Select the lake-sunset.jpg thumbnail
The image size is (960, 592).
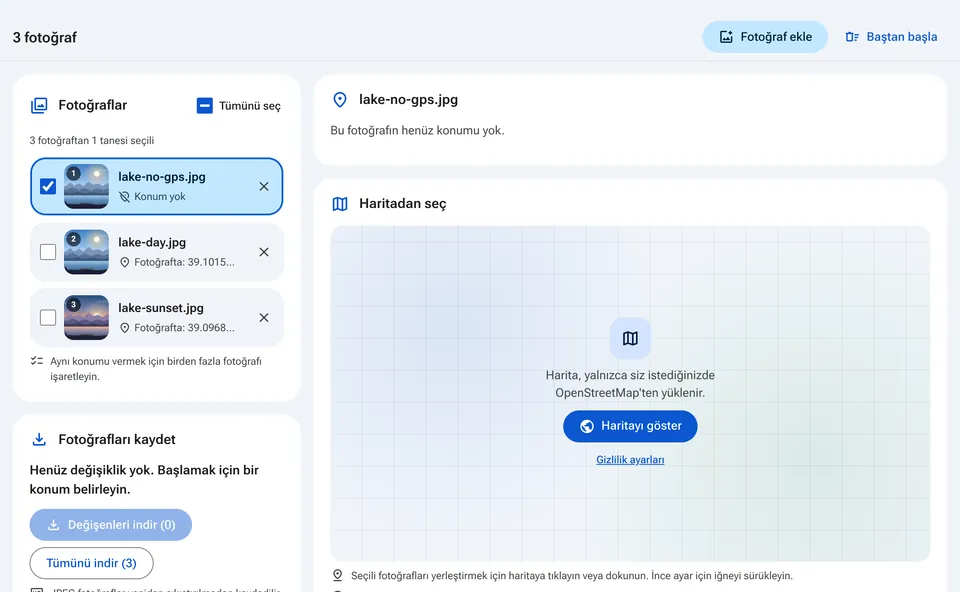click(86, 318)
